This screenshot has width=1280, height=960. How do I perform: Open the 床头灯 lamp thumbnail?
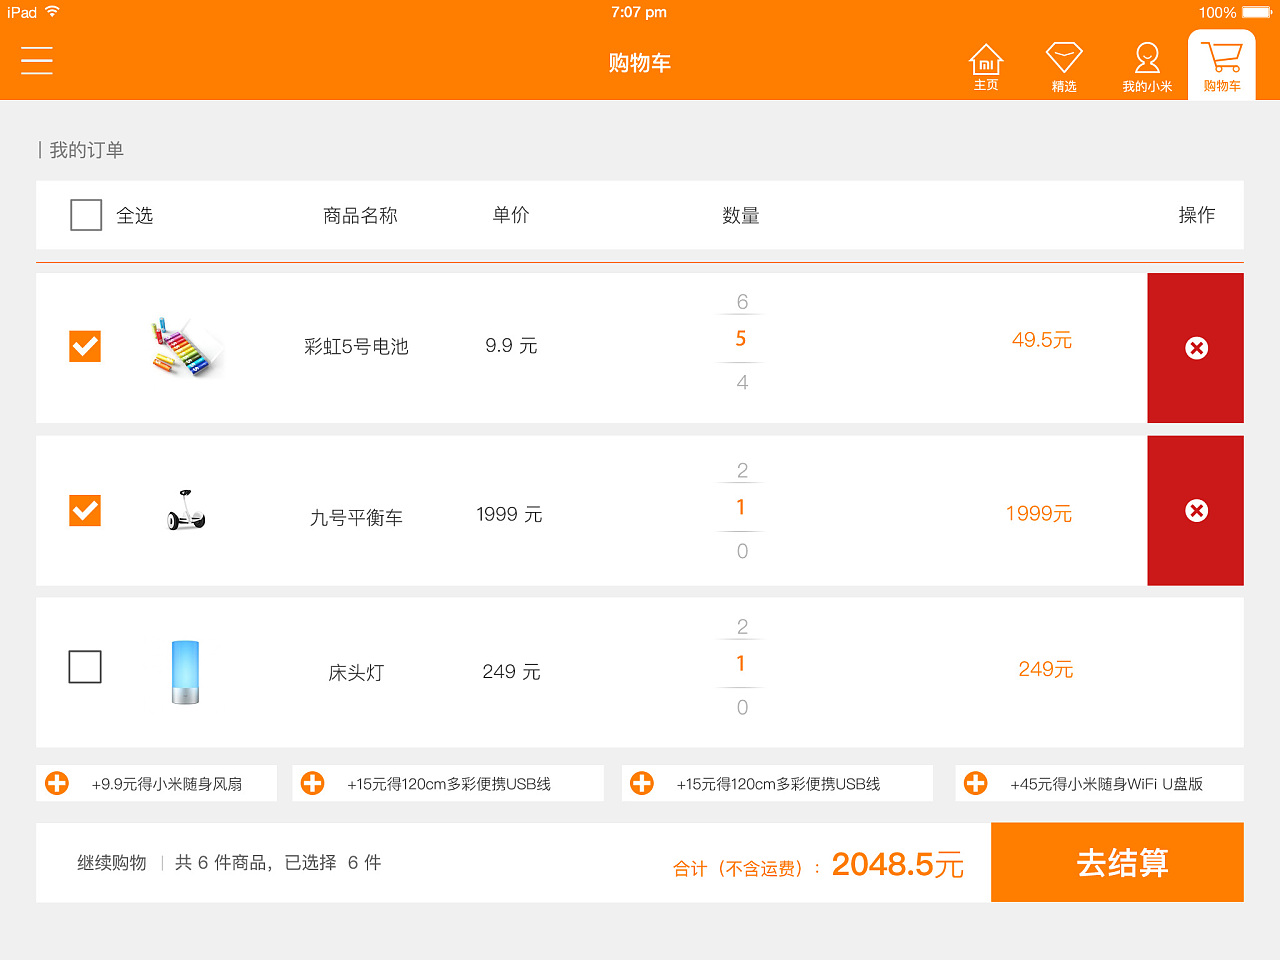tap(185, 672)
